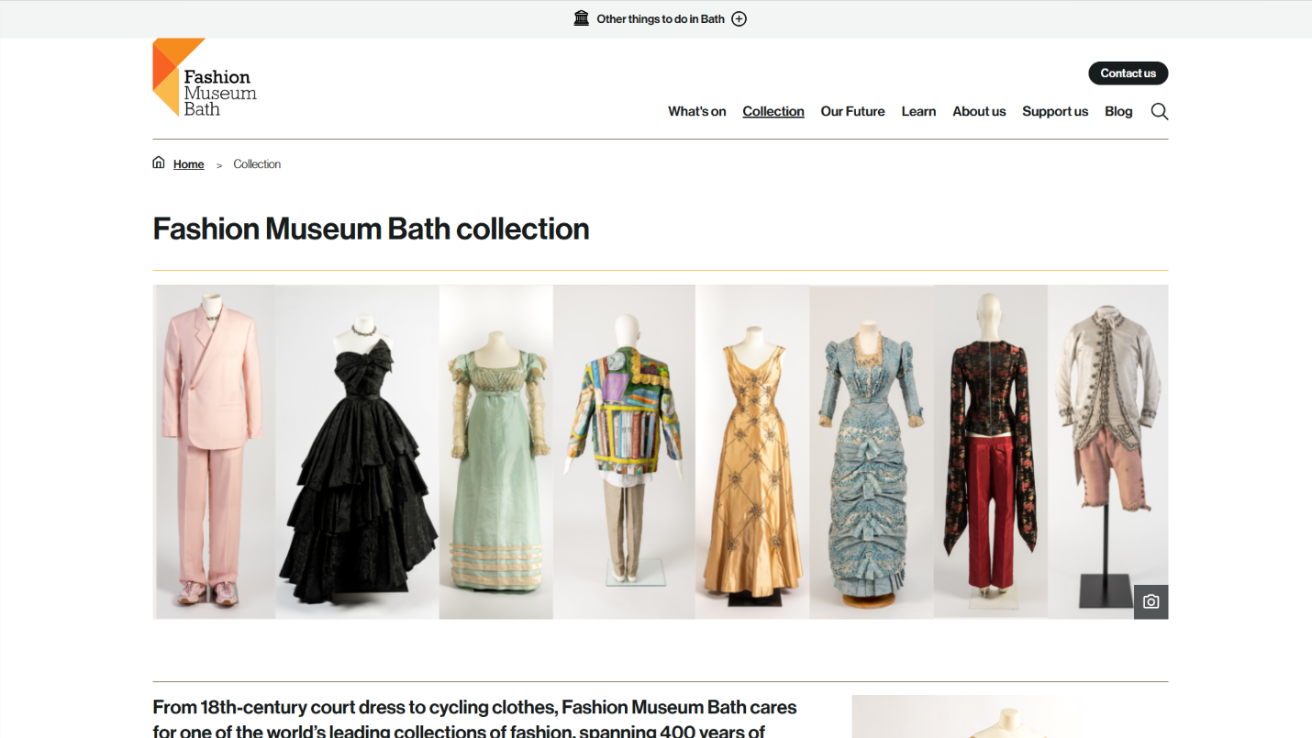The image size is (1312, 738).
Task: Click the white mannequin image beside the intro text
Action: [x=1009, y=716]
